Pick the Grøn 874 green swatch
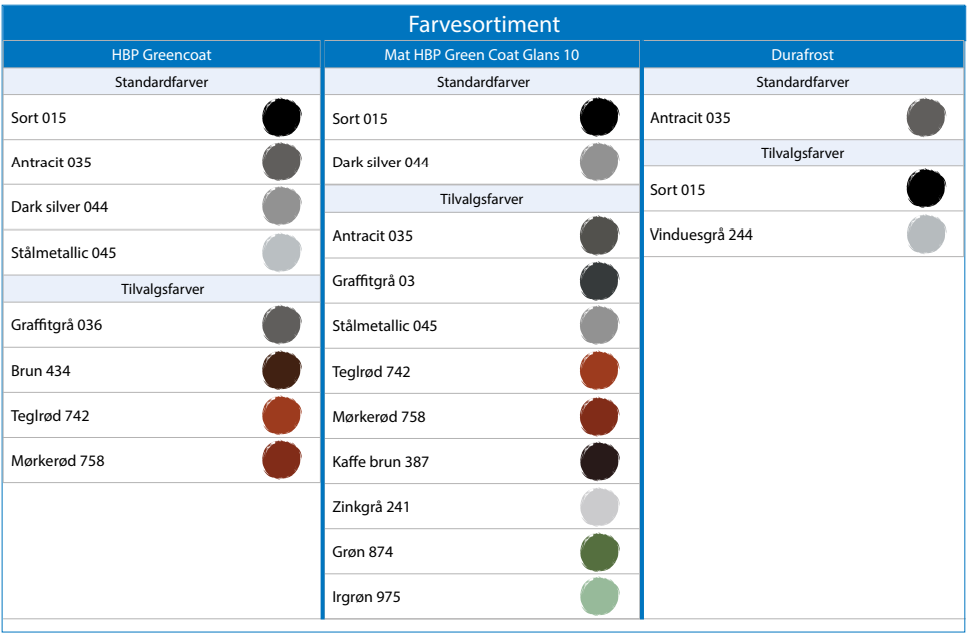 (x=599, y=552)
